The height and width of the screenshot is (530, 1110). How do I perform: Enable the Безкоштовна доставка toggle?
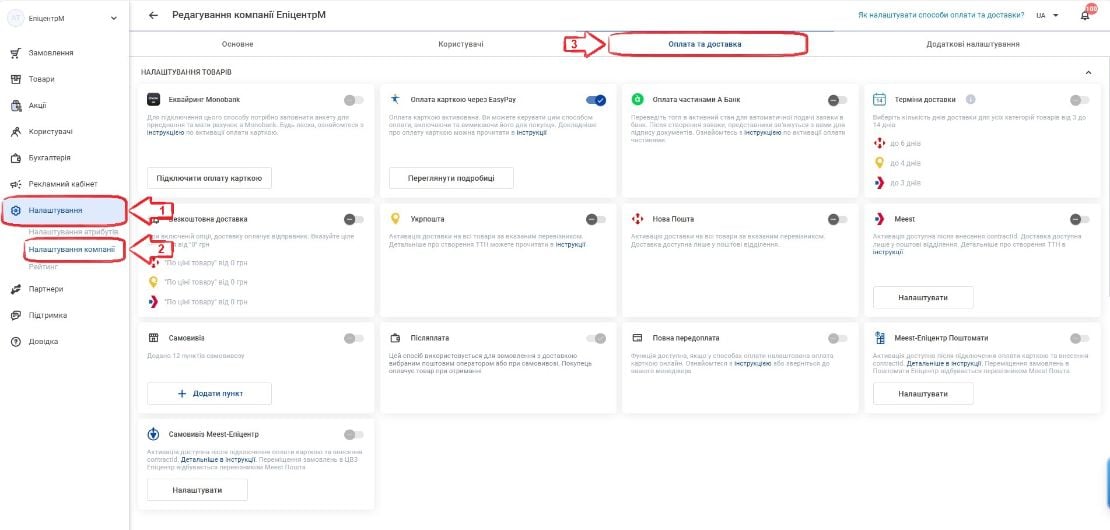[354, 219]
